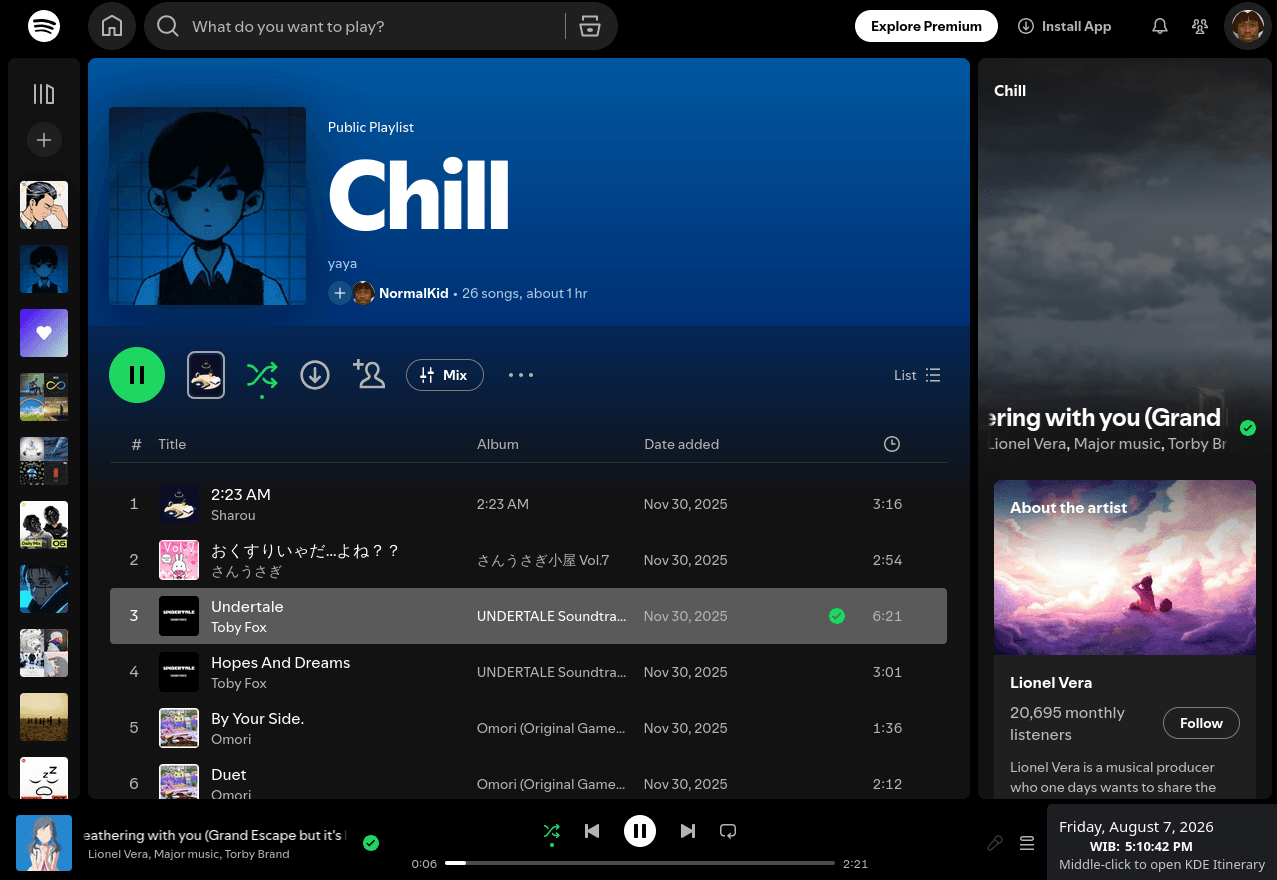
Task: Create a new playlist with plus button
Action: pos(44,141)
